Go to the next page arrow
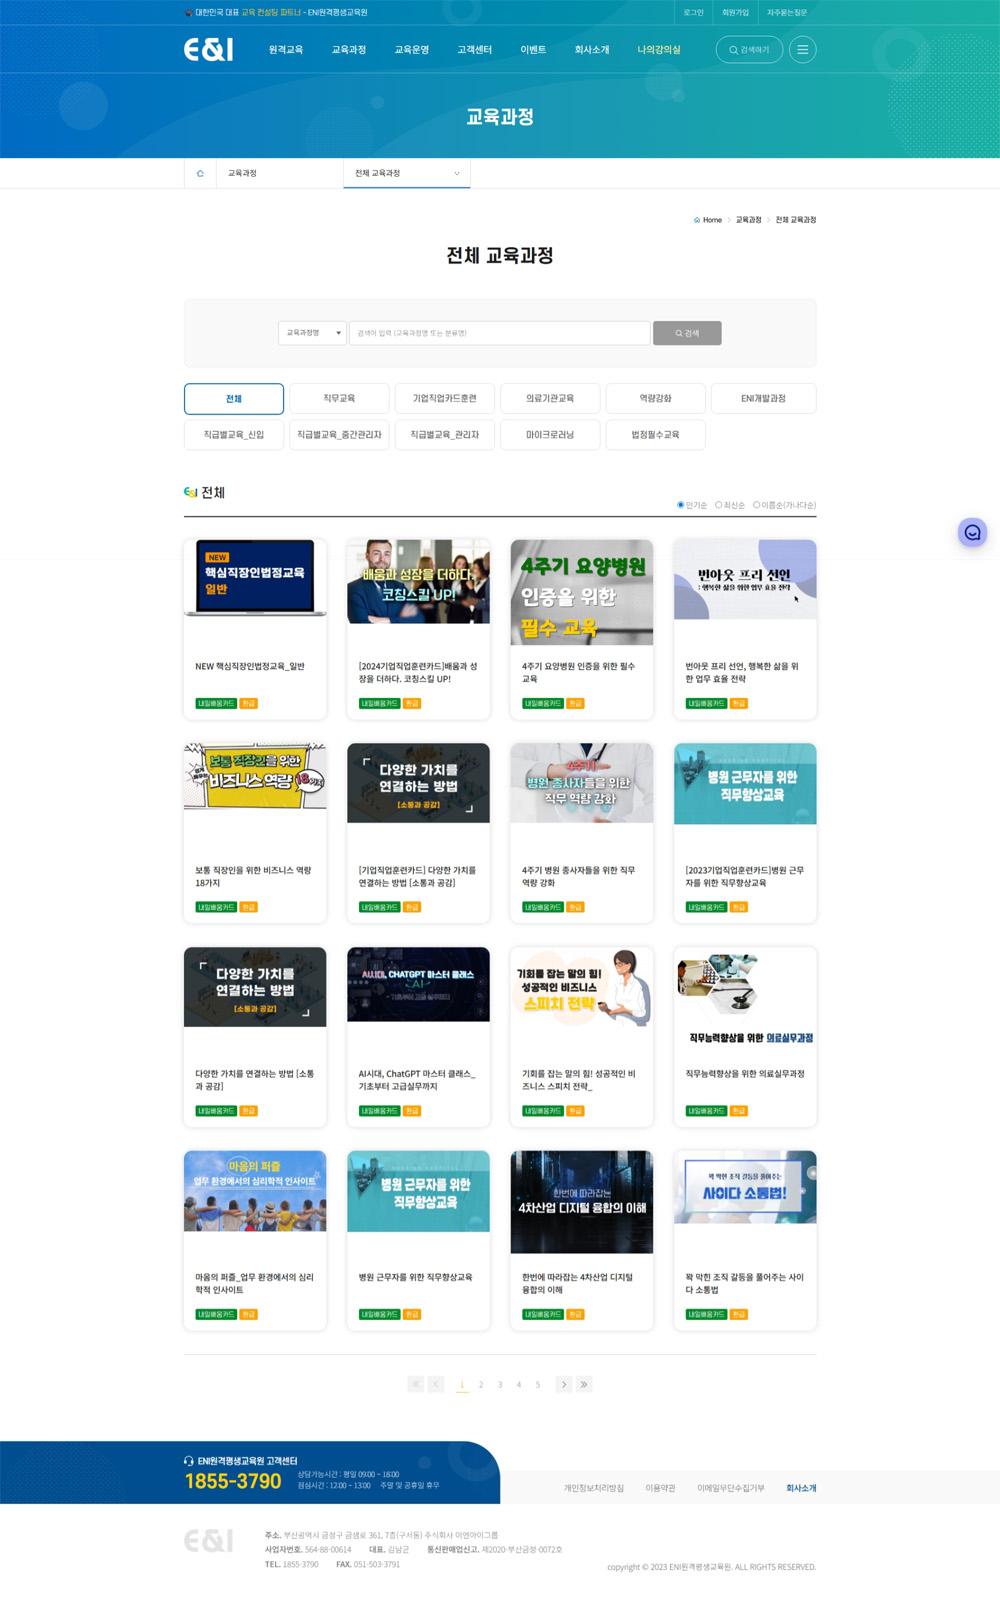This screenshot has width=1000, height=1598. pos(564,1384)
